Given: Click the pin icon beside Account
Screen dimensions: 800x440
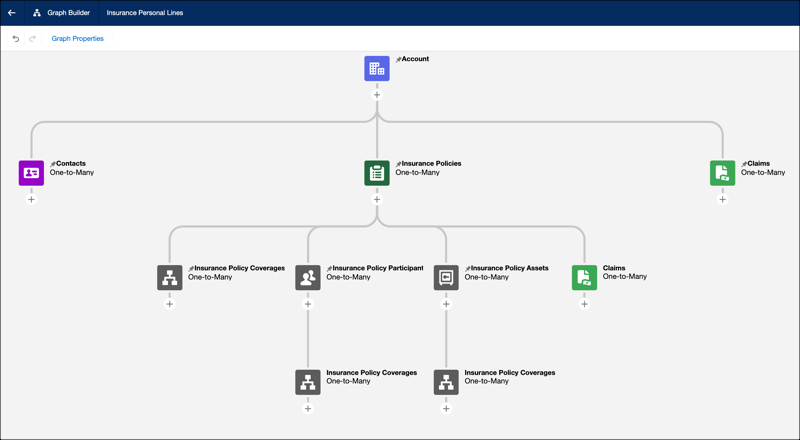Looking at the screenshot, I should click(398, 60).
